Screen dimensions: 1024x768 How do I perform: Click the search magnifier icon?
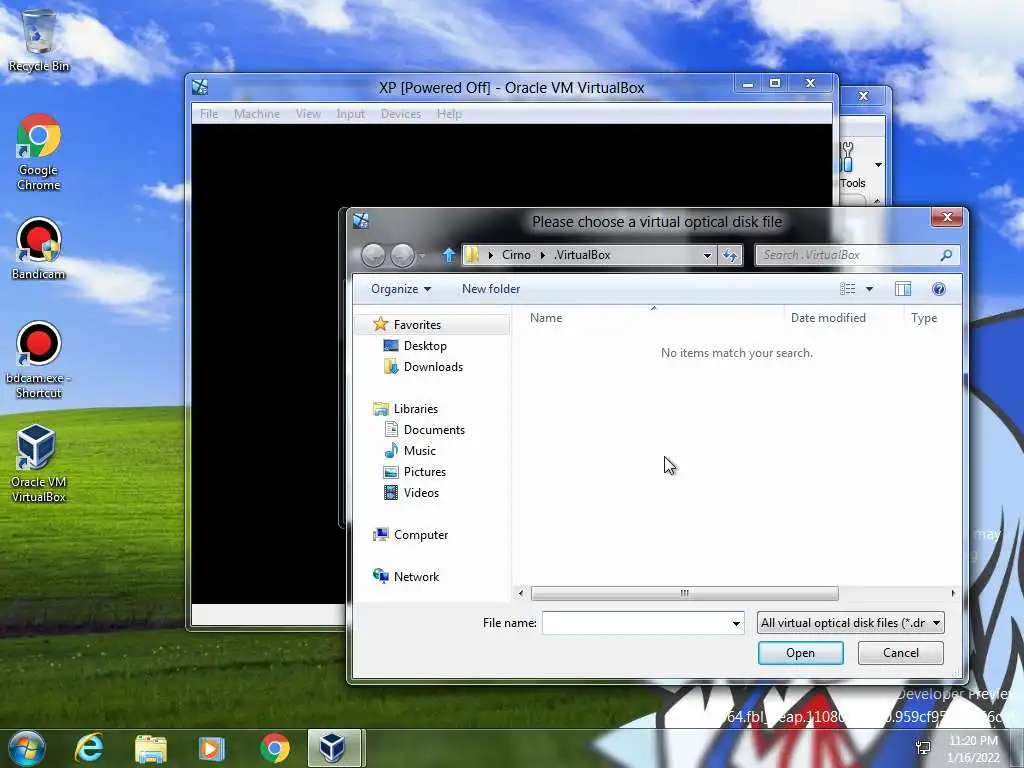point(946,255)
